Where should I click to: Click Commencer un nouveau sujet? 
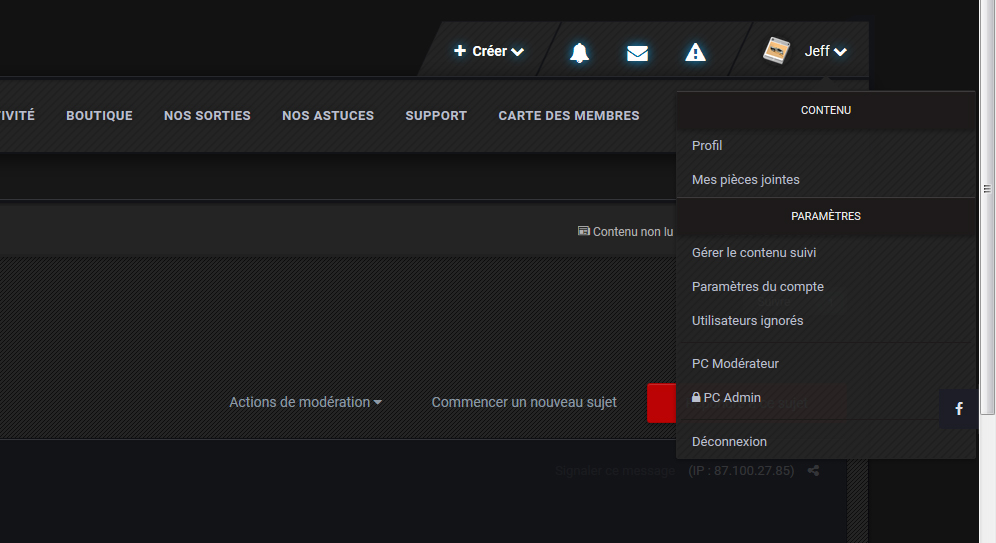pos(524,402)
